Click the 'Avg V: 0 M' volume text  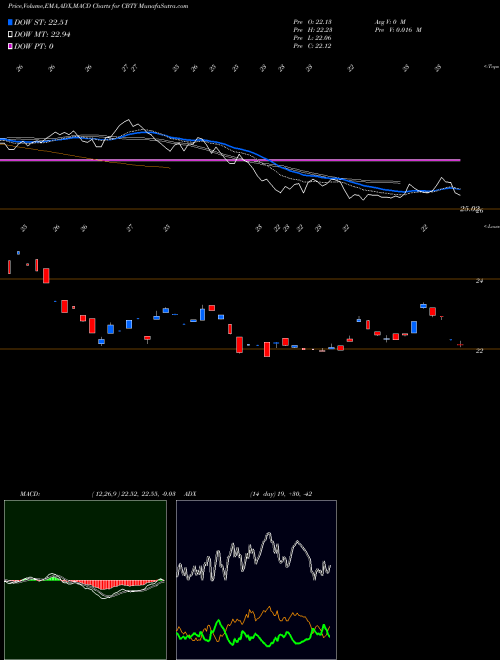click(x=390, y=22)
